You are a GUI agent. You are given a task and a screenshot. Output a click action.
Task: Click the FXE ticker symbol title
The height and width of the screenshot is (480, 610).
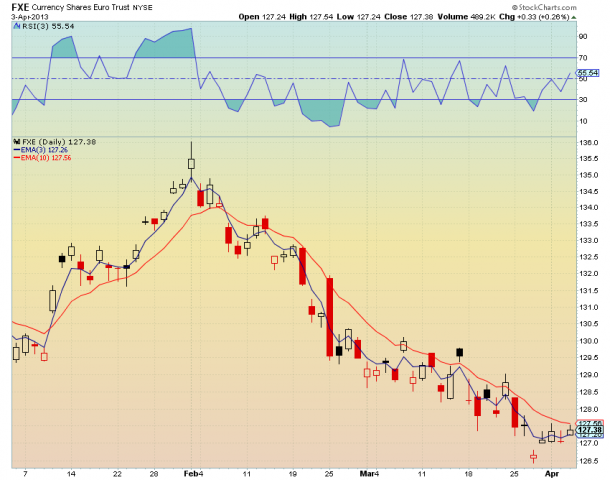coord(20,7)
